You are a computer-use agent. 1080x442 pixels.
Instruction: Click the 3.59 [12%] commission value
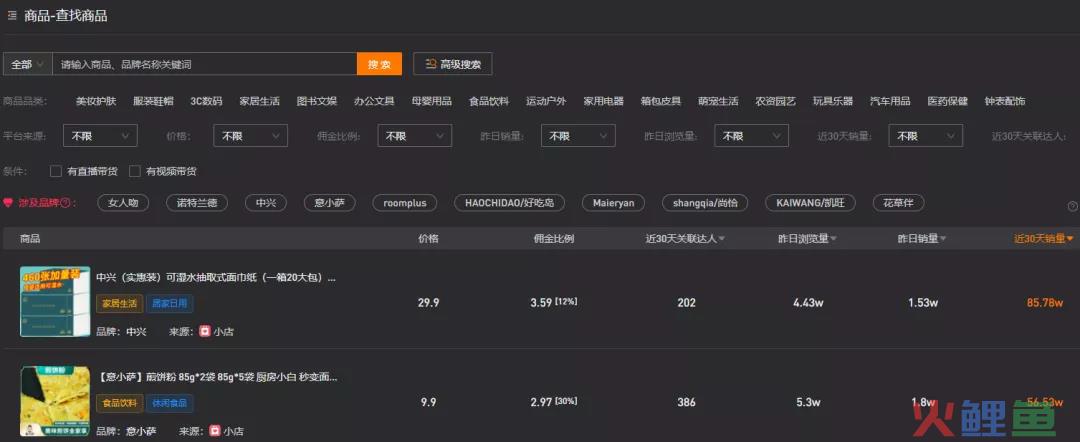click(554, 302)
